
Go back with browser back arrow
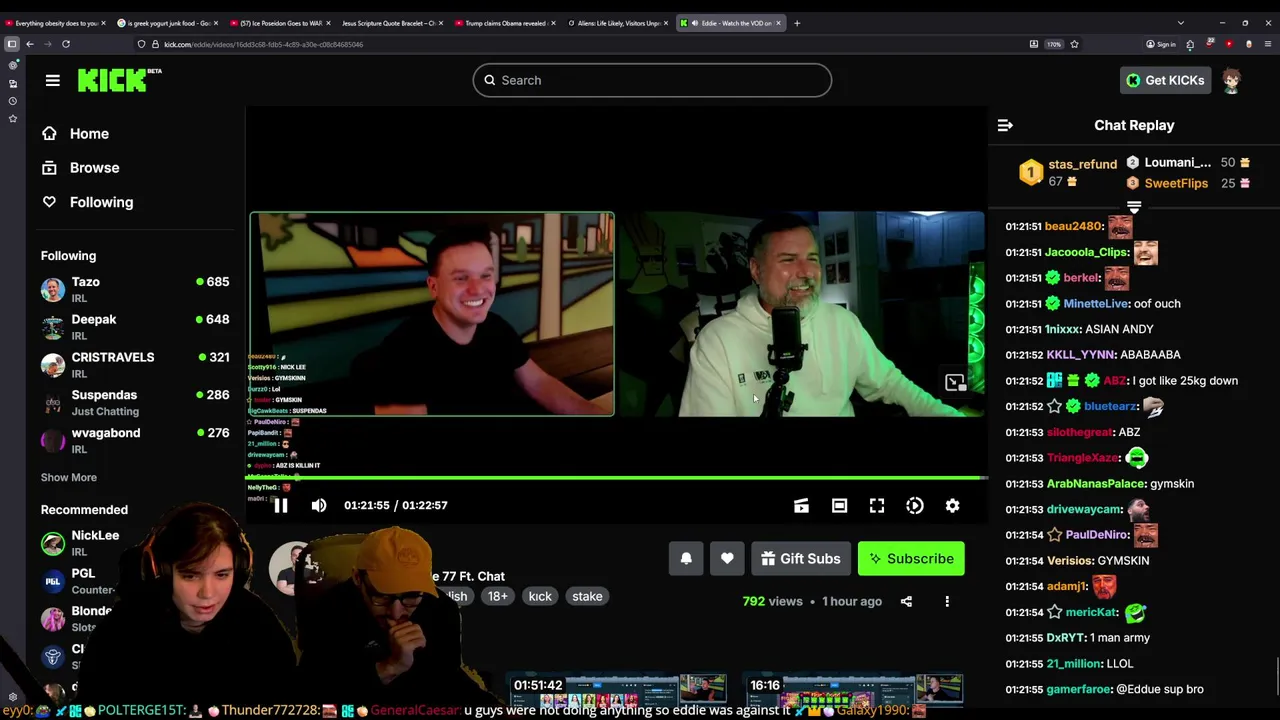click(30, 44)
